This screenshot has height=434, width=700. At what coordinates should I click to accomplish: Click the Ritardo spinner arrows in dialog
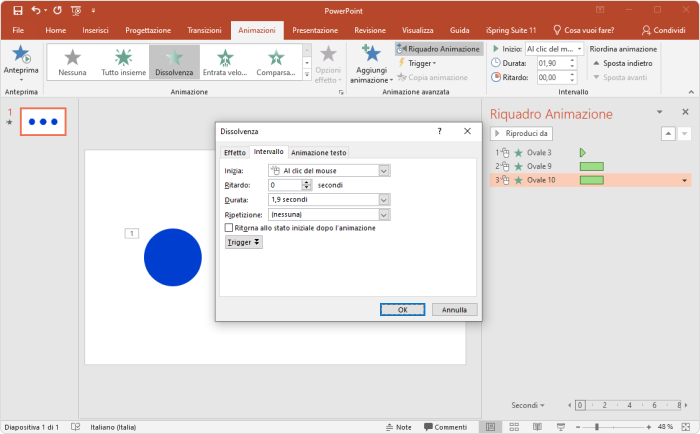306,185
